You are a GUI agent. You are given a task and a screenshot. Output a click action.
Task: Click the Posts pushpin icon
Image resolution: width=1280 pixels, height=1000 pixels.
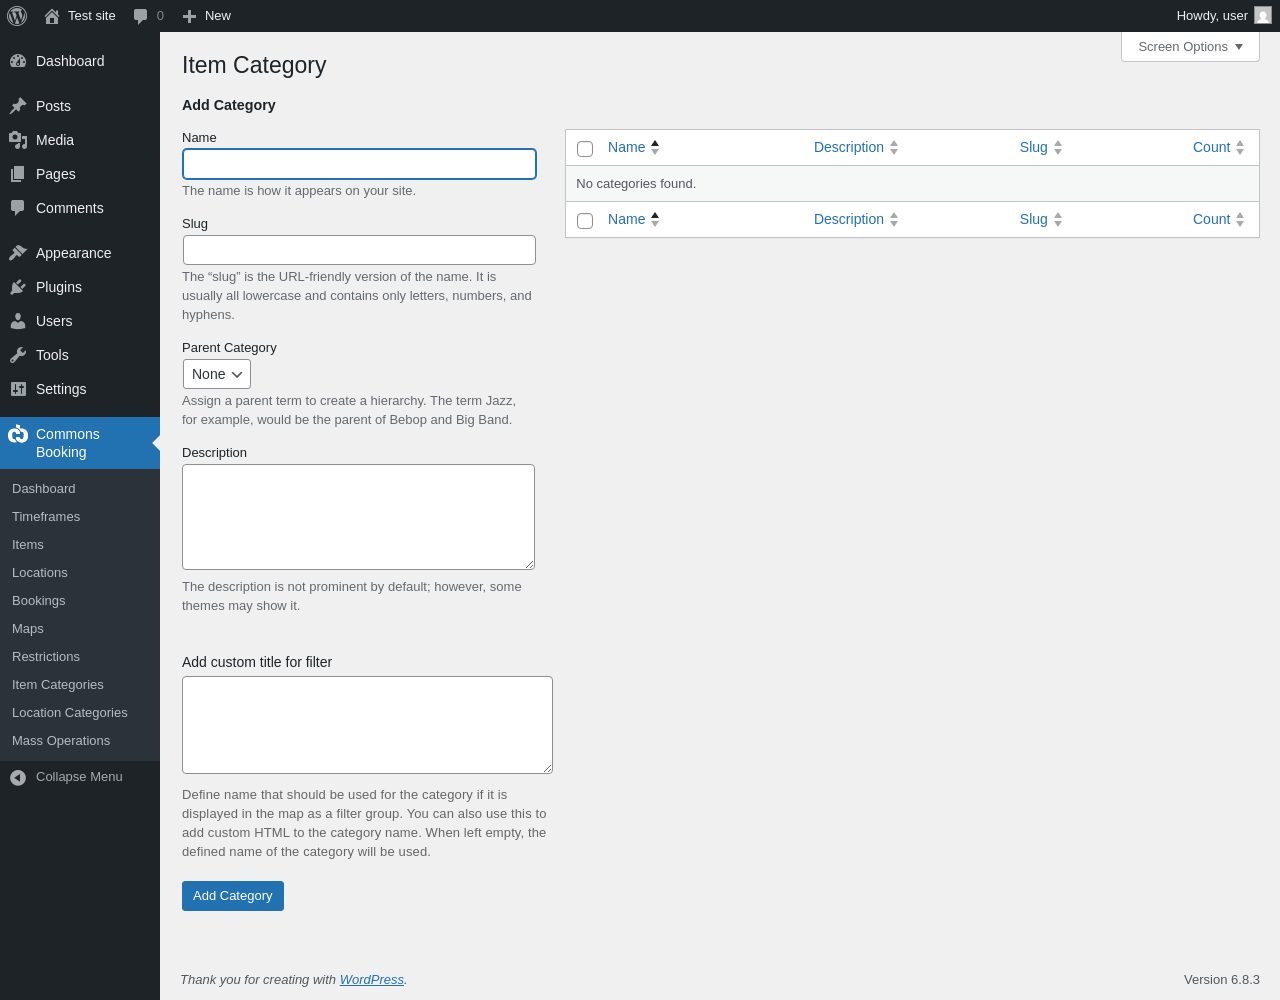pos(18,106)
